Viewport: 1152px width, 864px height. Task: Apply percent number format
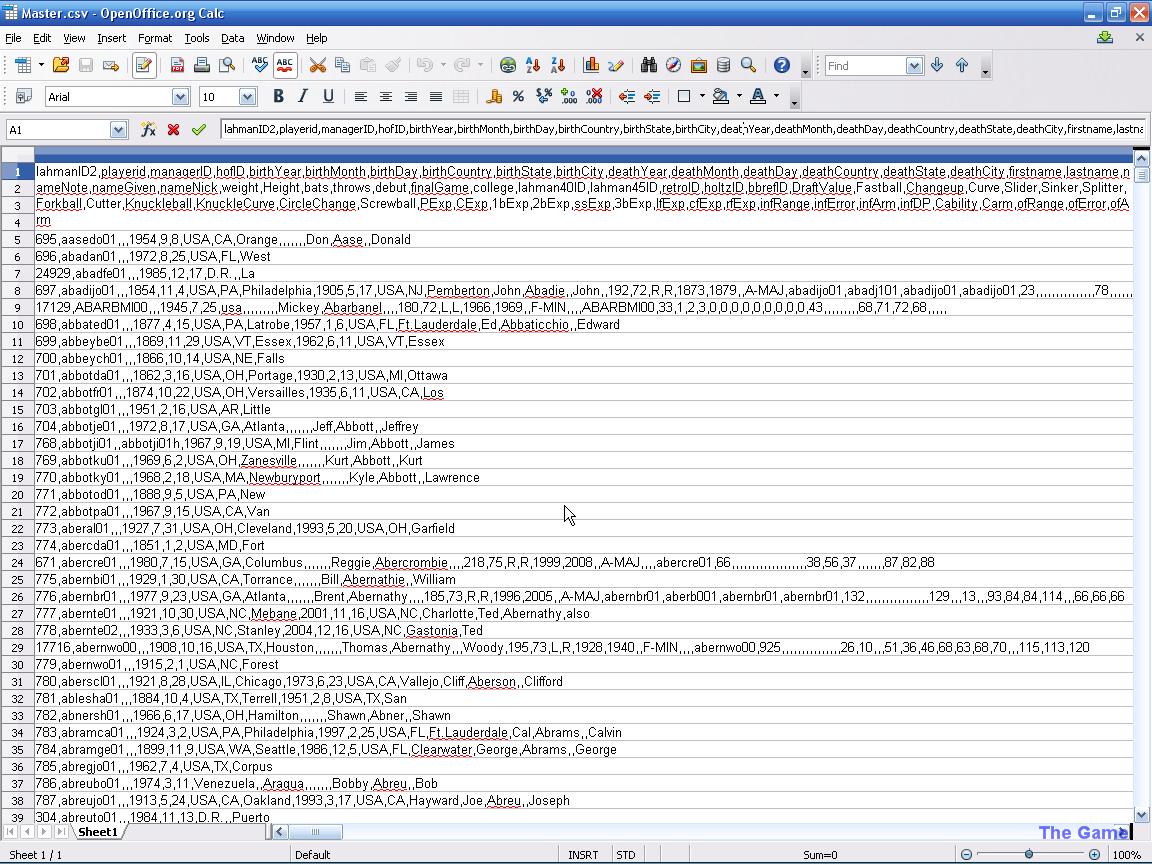click(x=518, y=96)
